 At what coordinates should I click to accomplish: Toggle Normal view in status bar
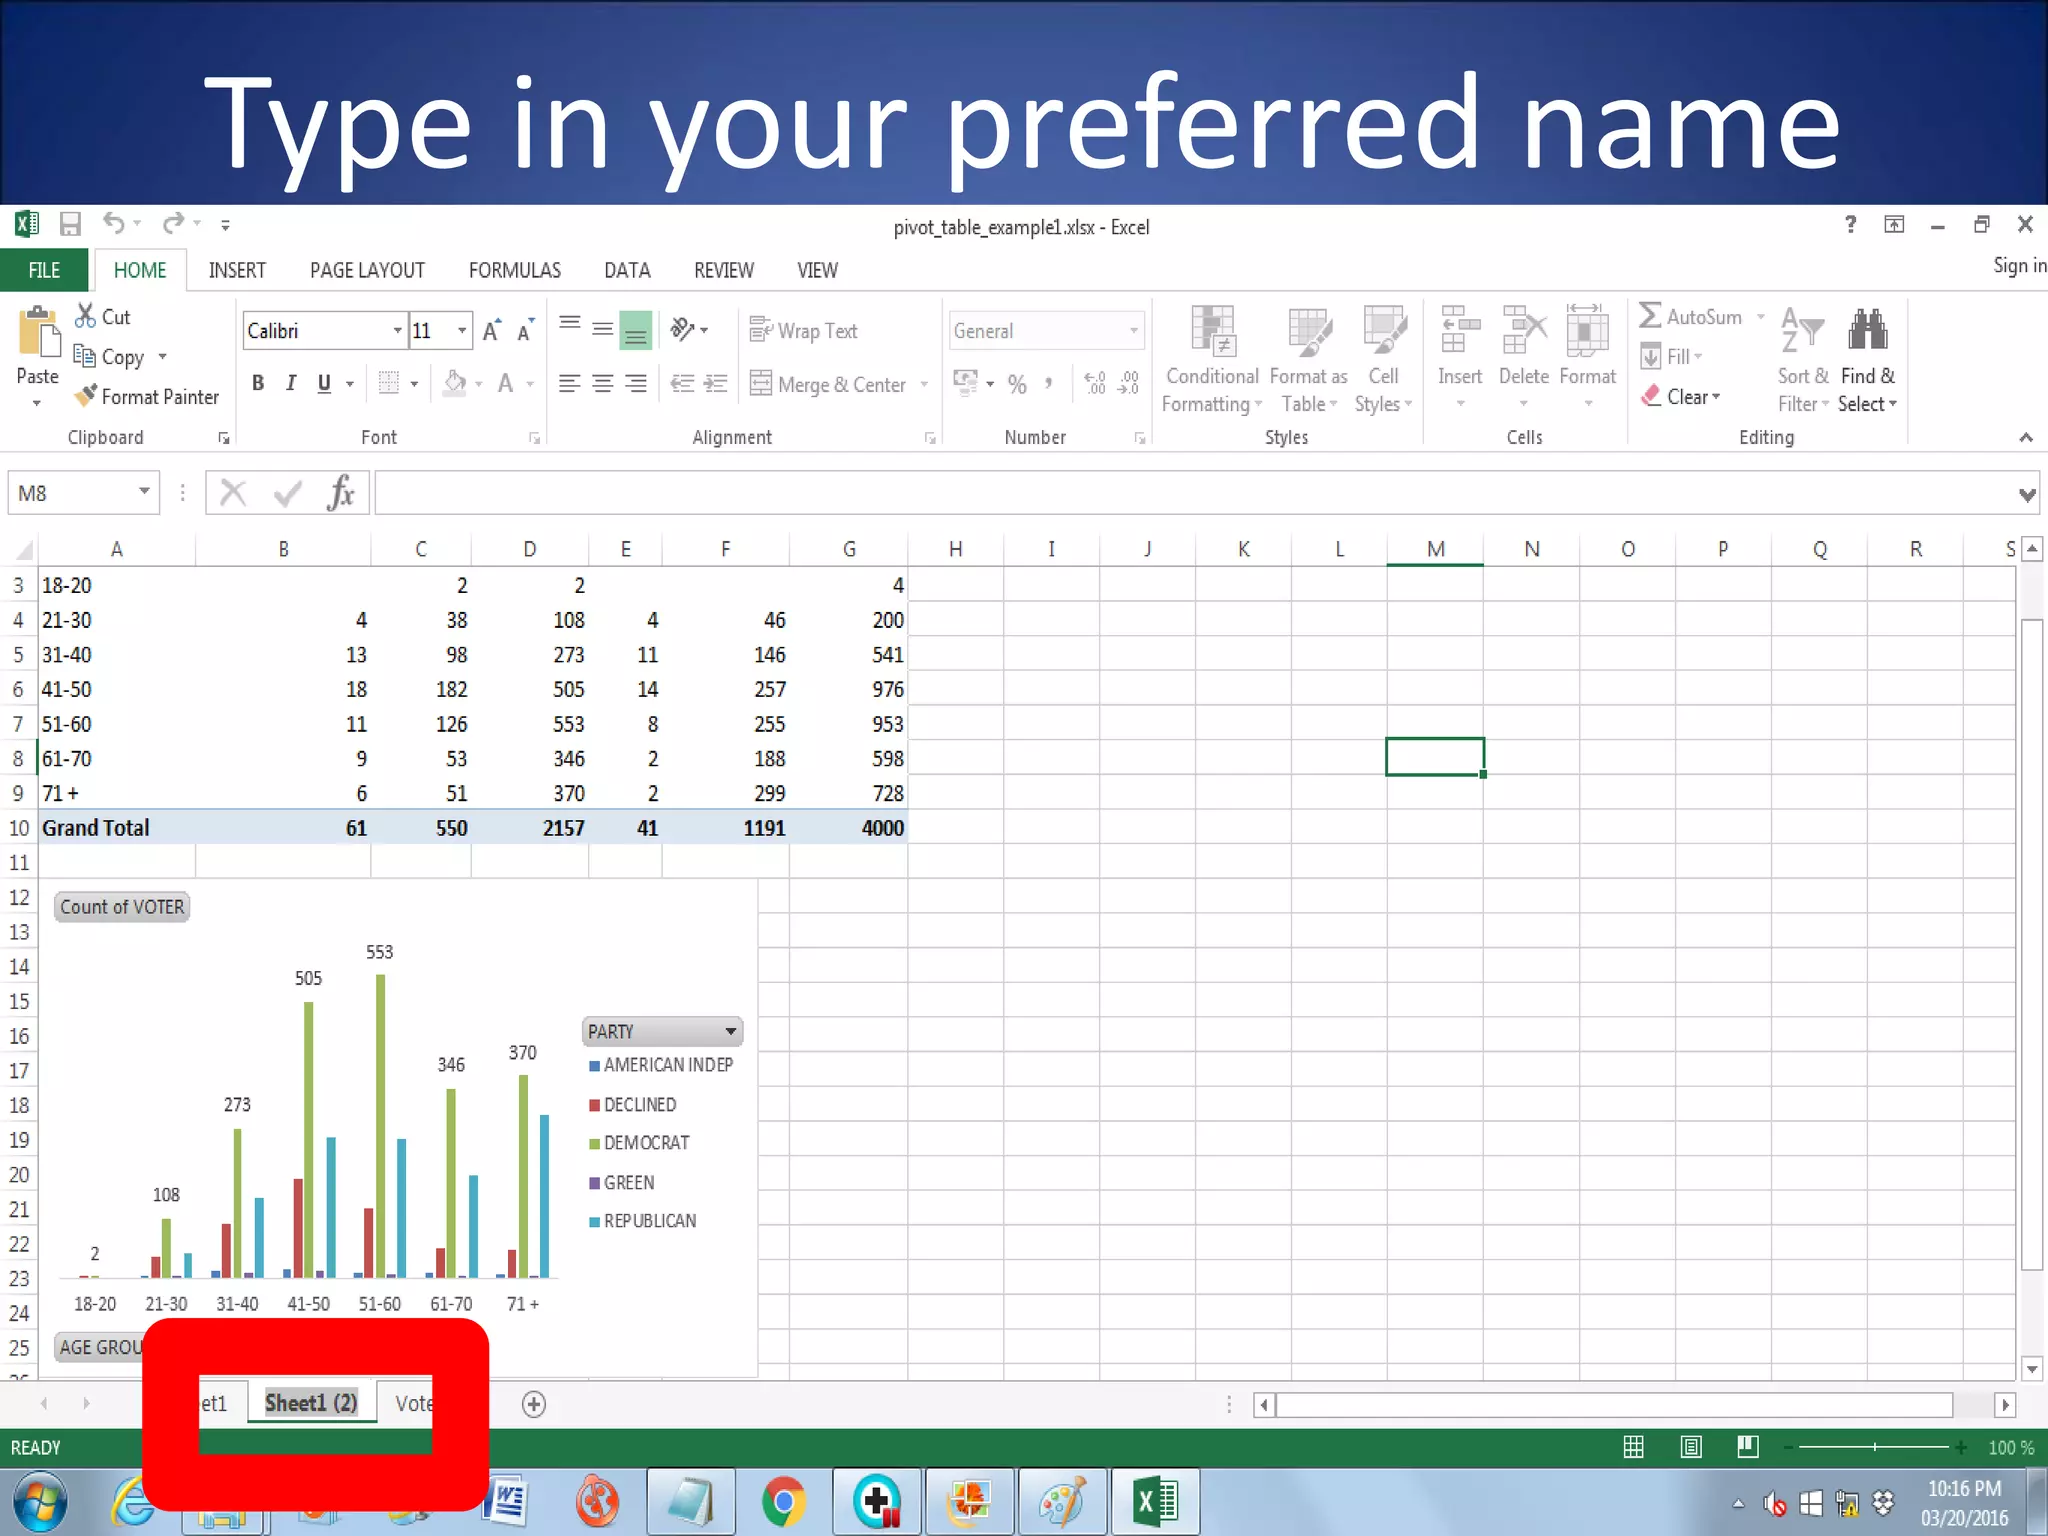1634,1447
